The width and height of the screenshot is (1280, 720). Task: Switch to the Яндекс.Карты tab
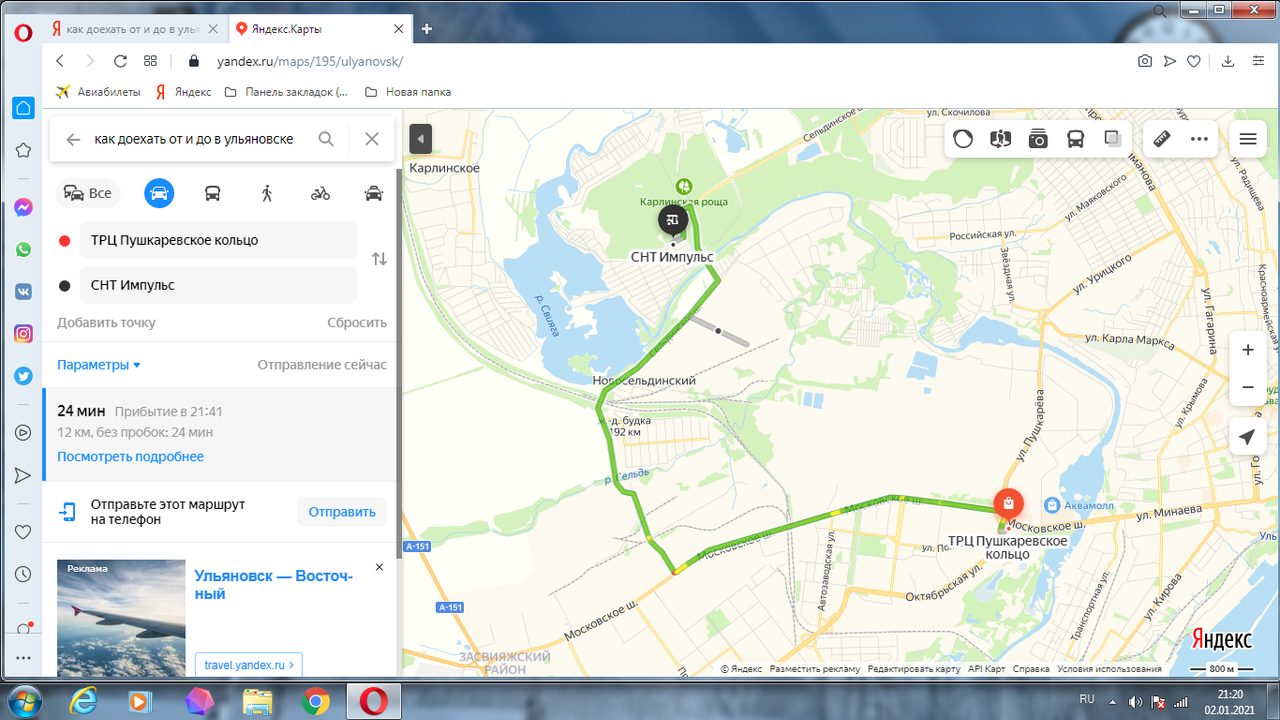320,29
